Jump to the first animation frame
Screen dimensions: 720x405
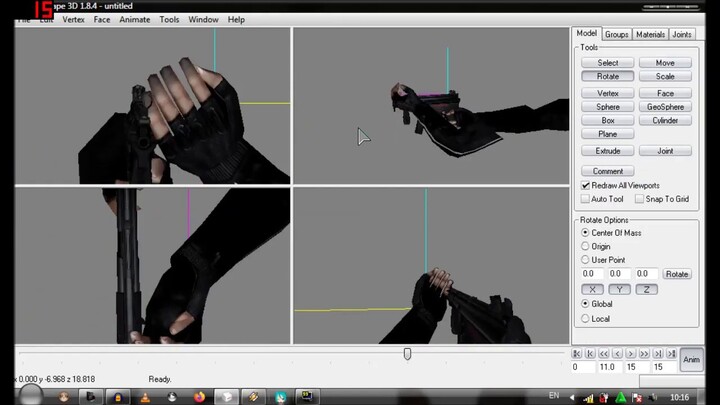pos(577,353)
